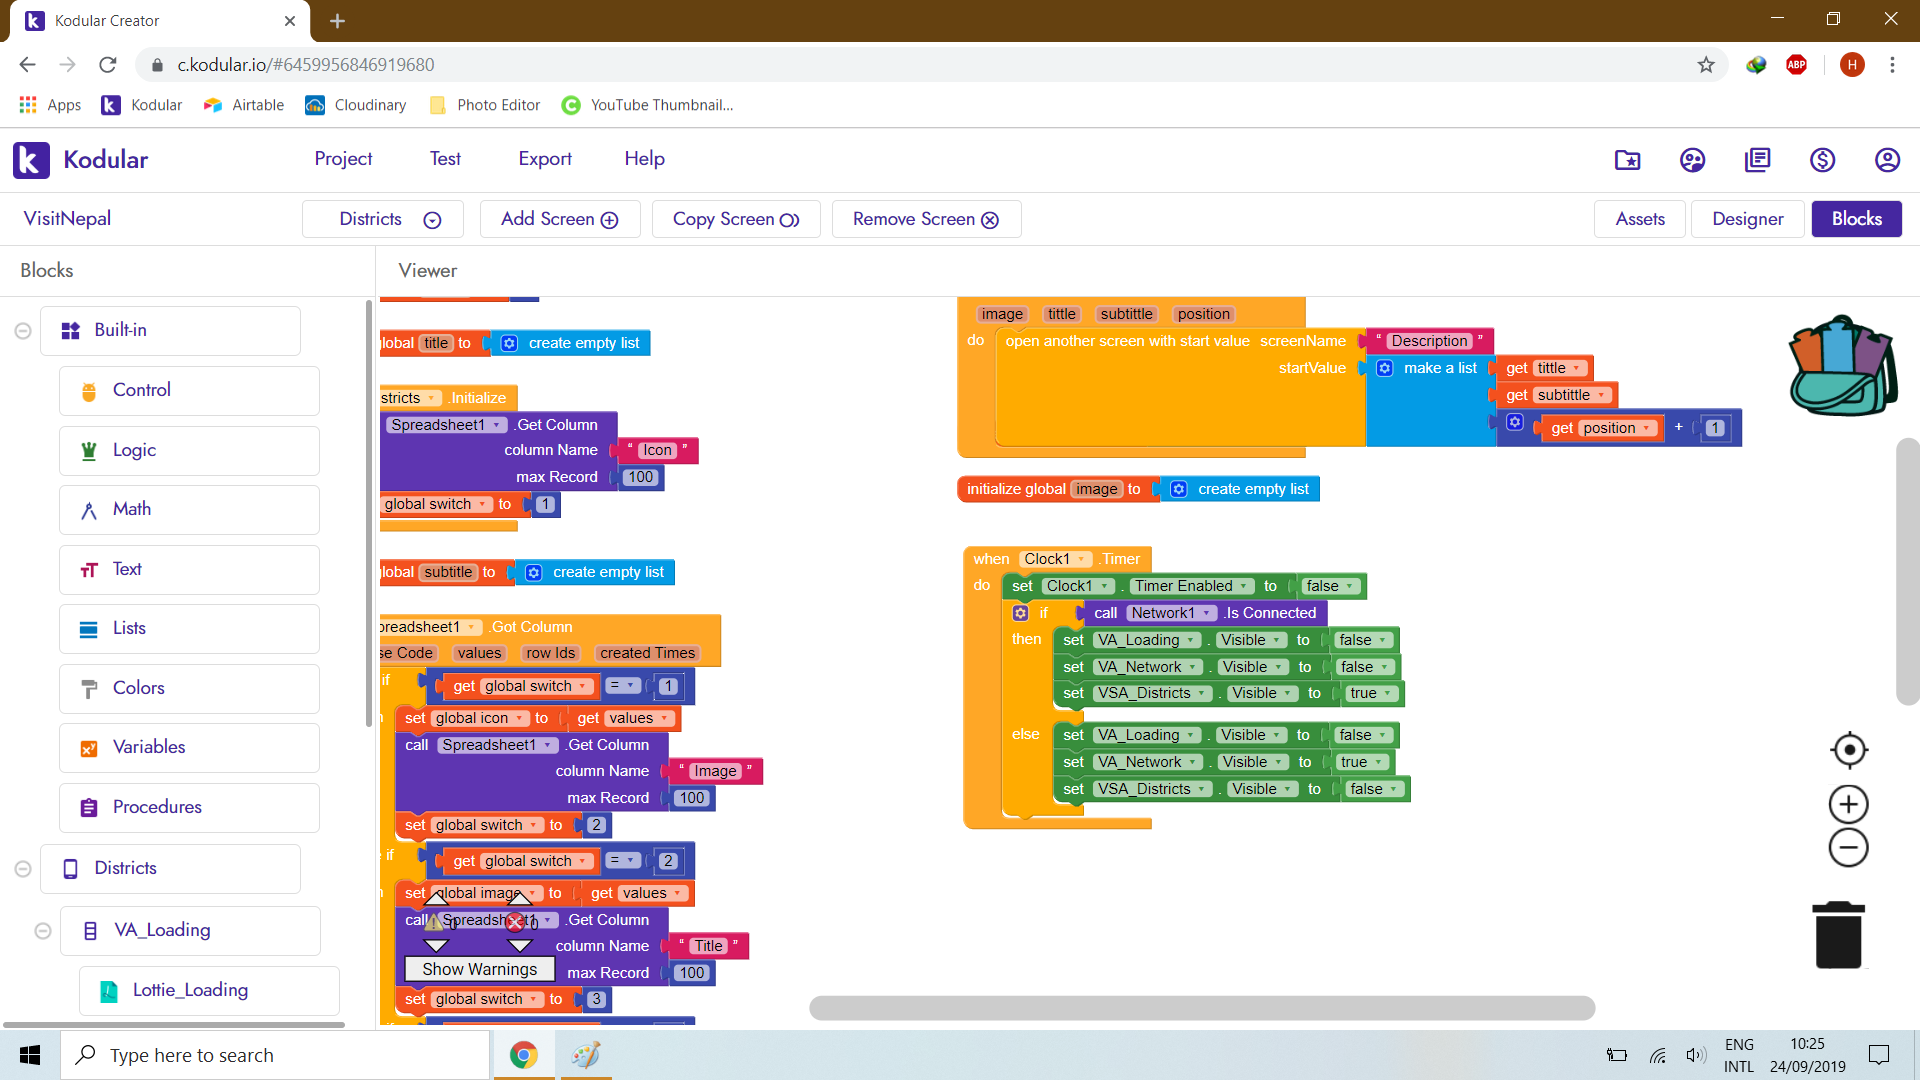
Task: Toggle the VSA_Districts Visible true value in then branch
Action: click(1370, 693)
